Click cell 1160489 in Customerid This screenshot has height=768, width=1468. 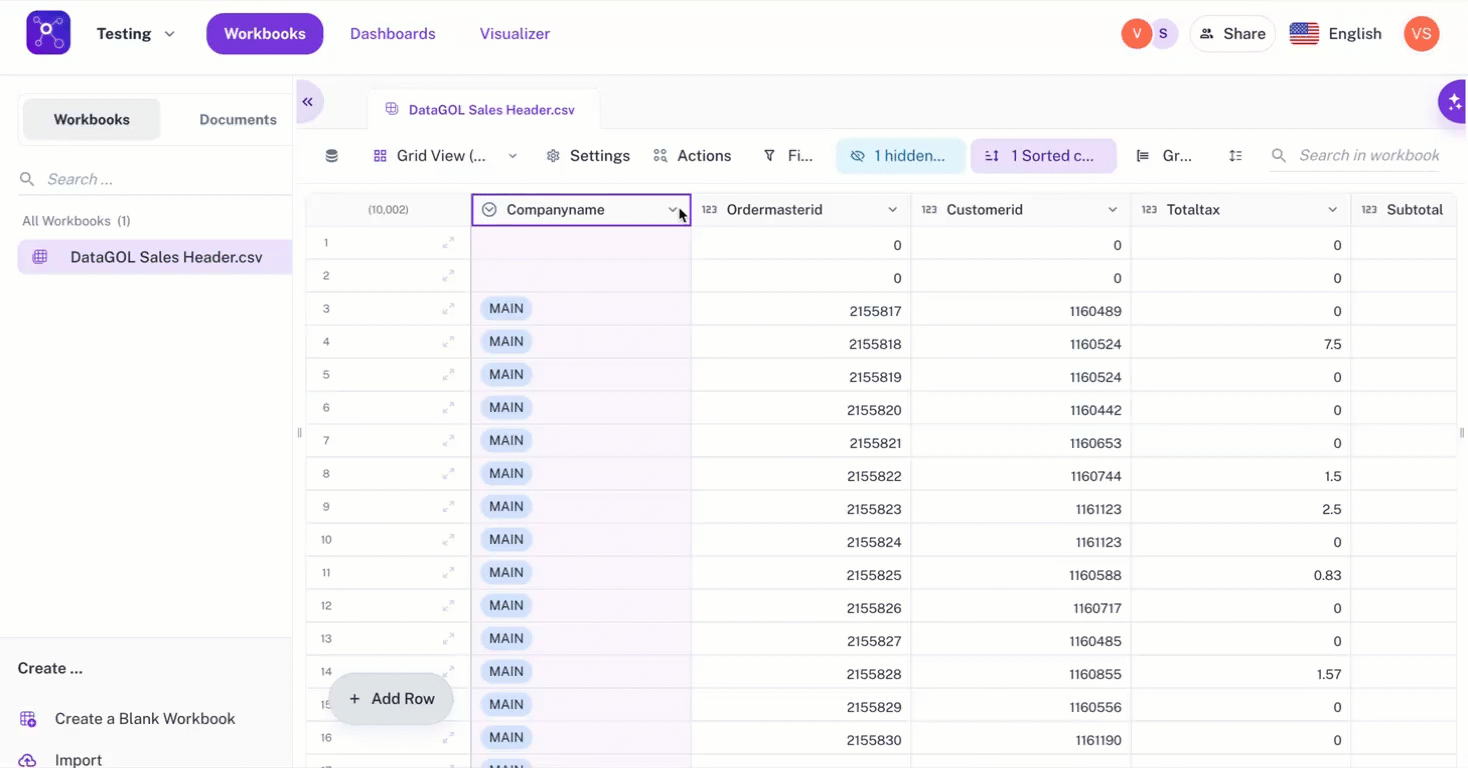tap(1021, 311)
